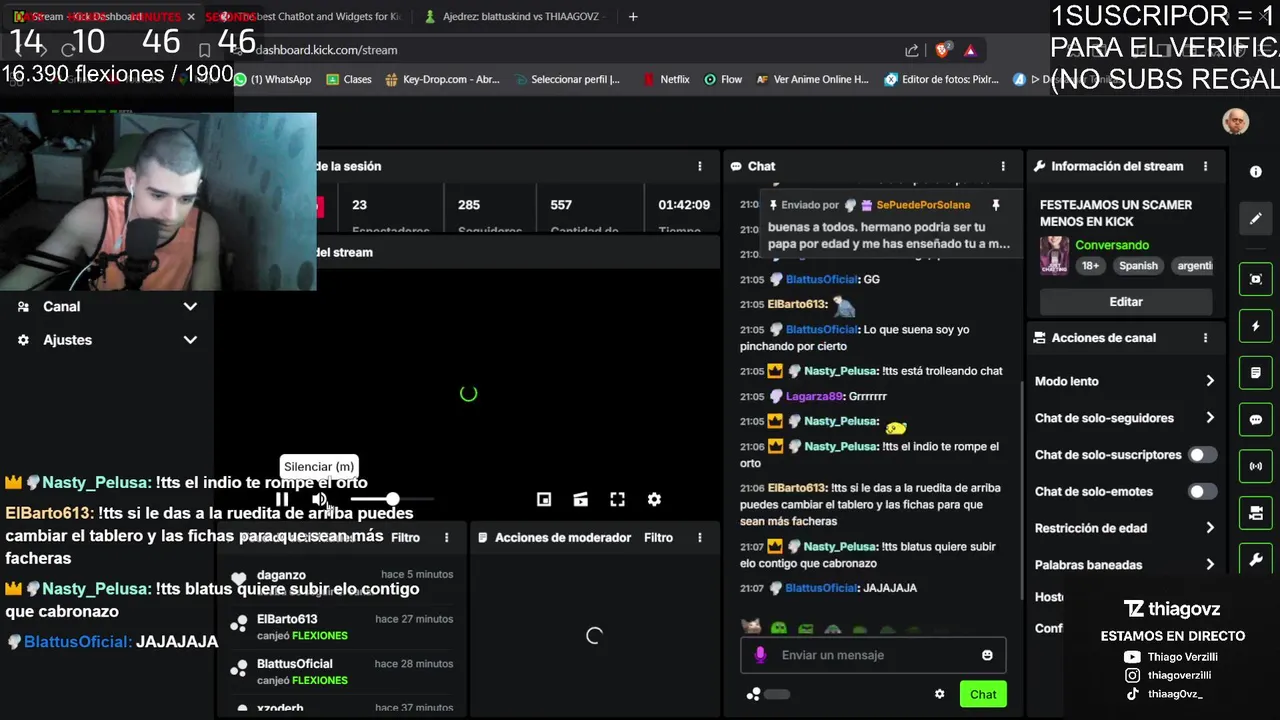1280x720 pixels.
Task: Click the Spanish language tag
Action: [1138, 266]
